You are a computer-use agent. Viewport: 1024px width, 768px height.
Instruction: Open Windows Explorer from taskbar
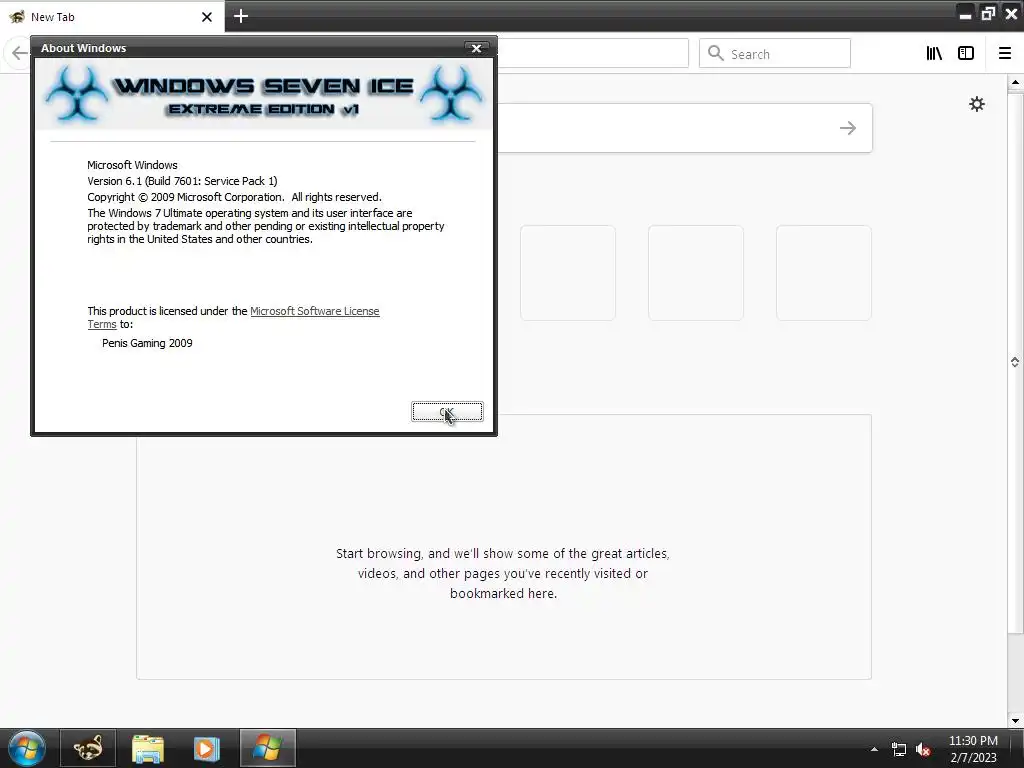148,748
